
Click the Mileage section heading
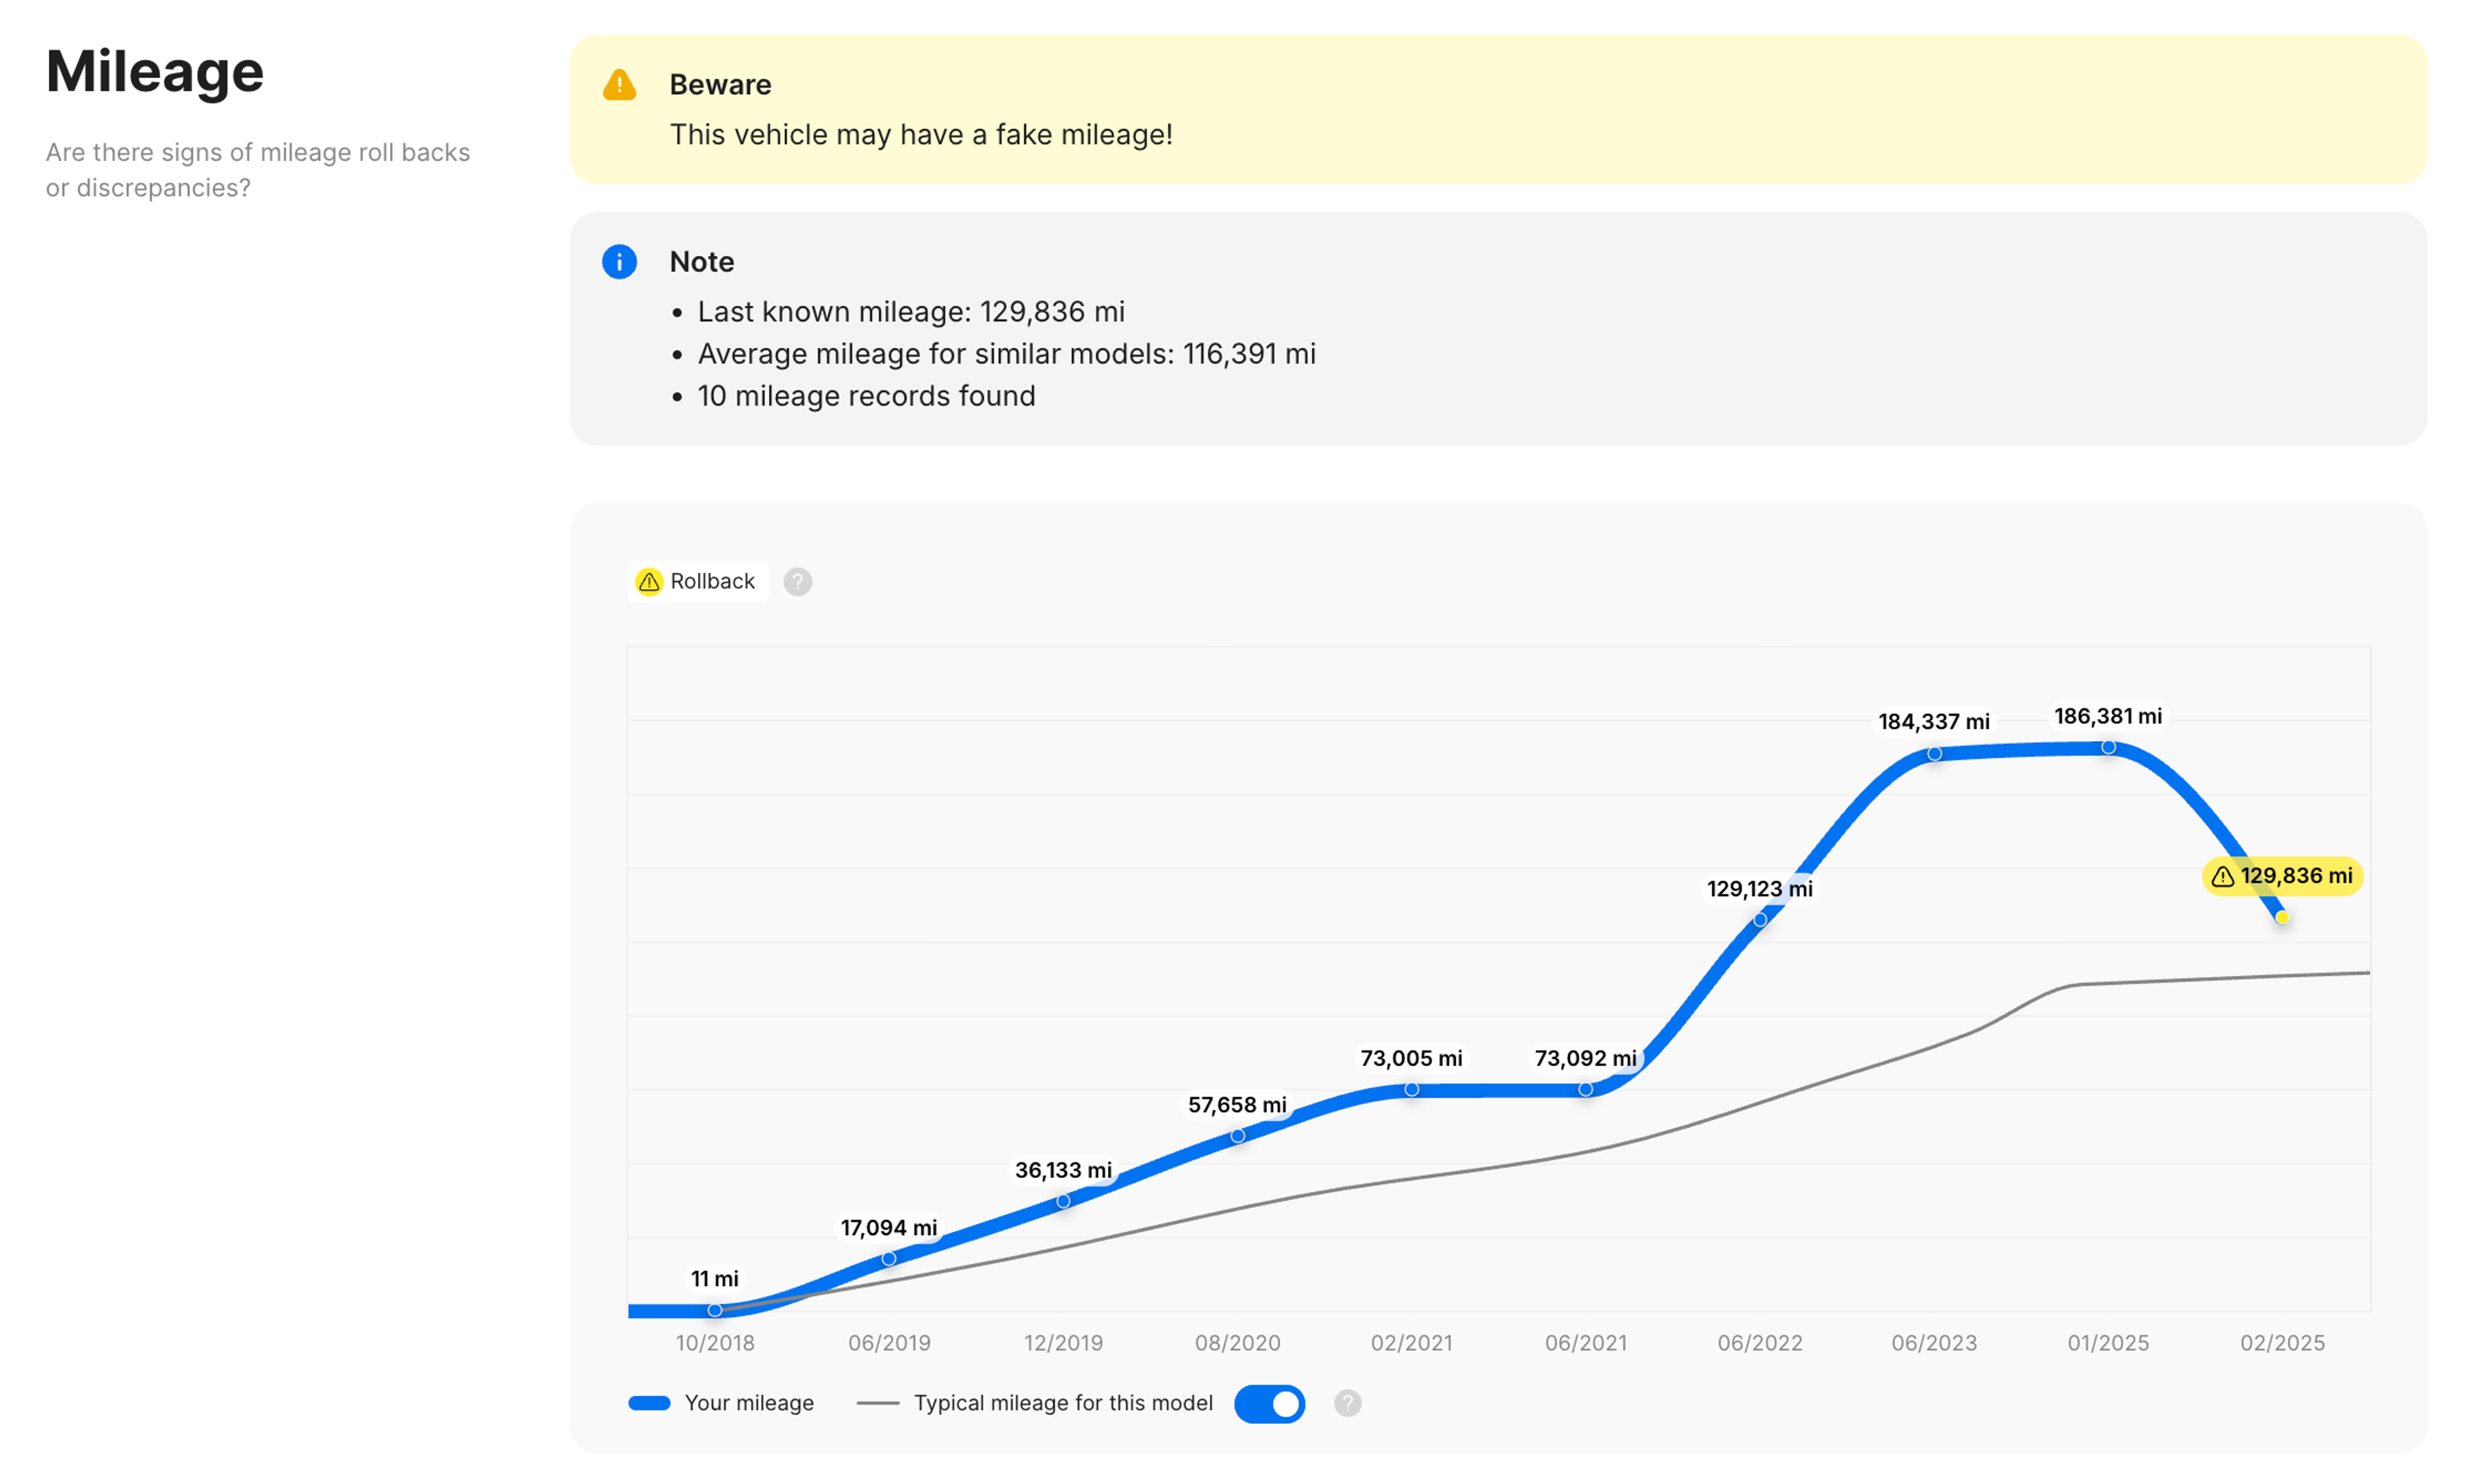[155, 72]
